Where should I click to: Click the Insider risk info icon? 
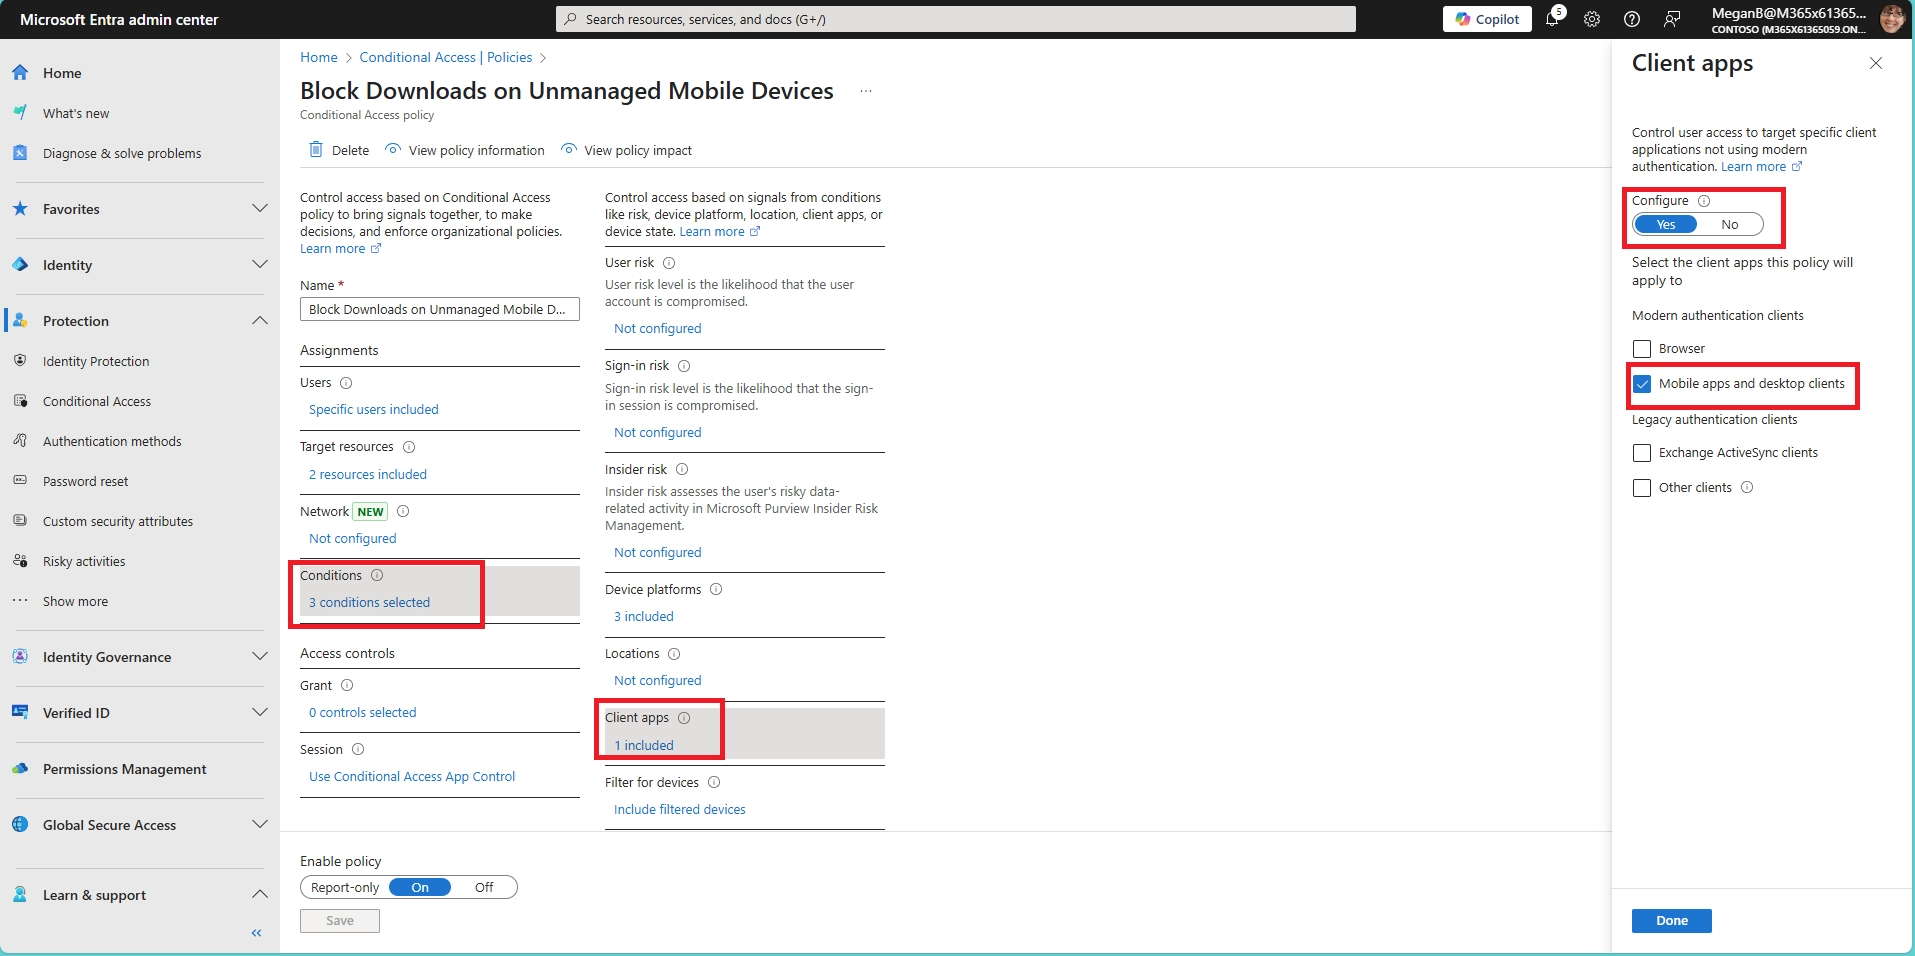682,469
